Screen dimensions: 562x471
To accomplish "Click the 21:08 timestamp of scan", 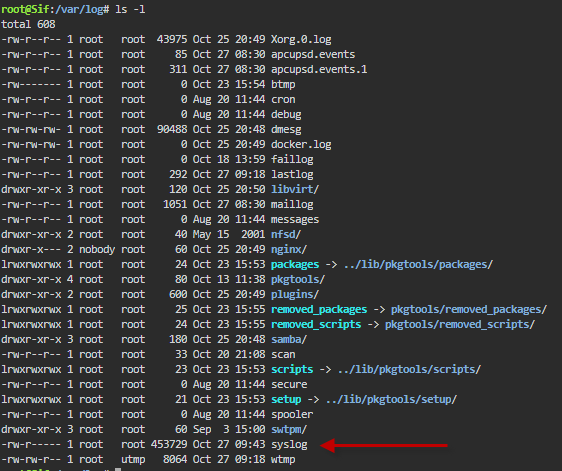I will pyautogui.click(x=250, y=355).
